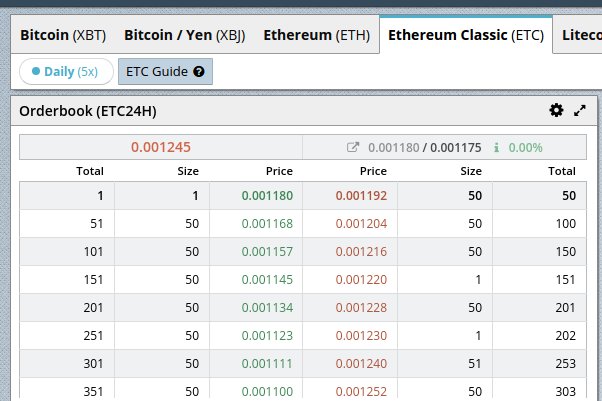The height and width of the screenshot is (401, 602).
Task: Expand the orderbook to fullscreen
Action: pyautogui.click(x=580, y=111)
